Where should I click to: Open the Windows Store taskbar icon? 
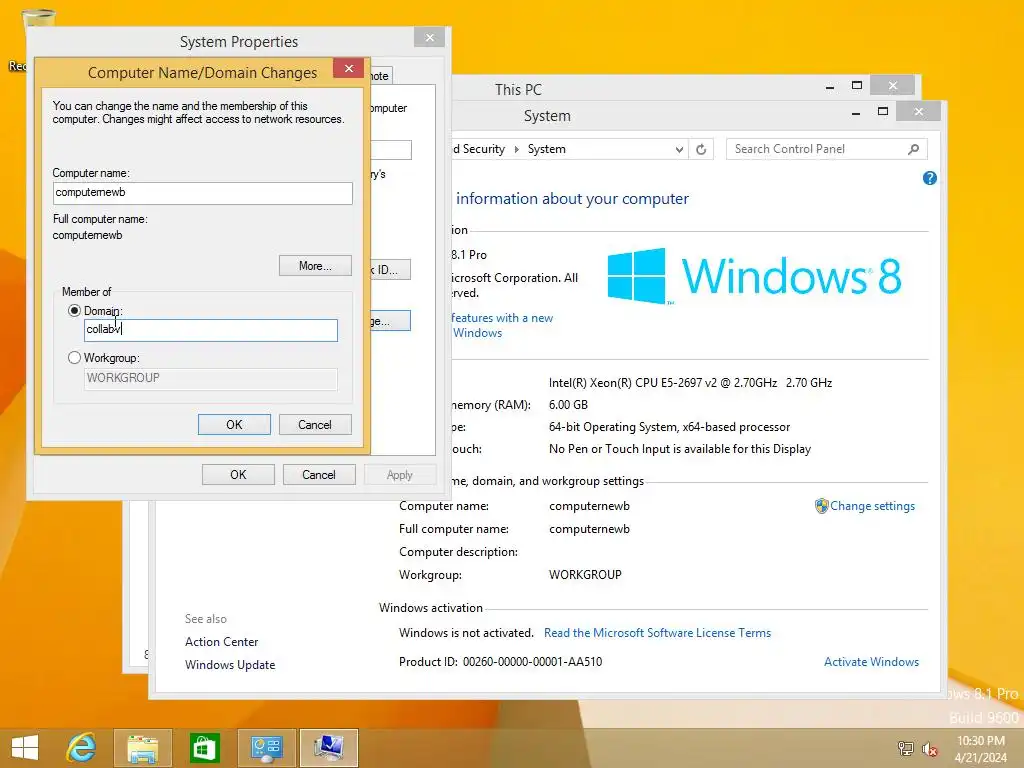[204, 748]
